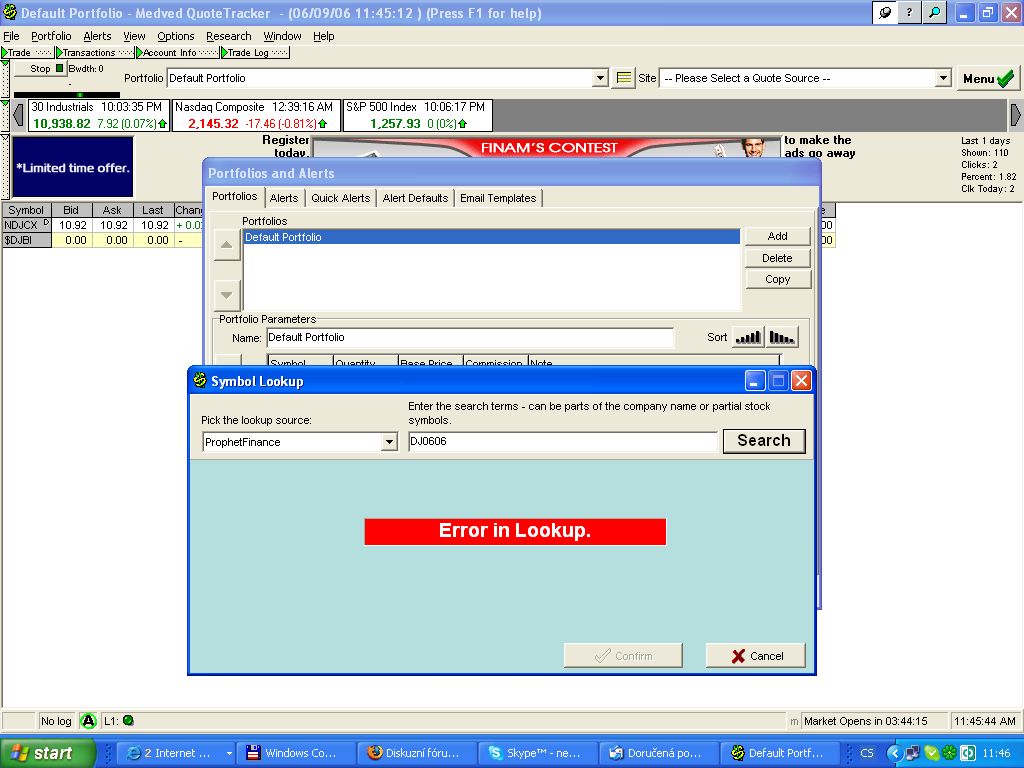
Task: Open the Window menu
Action: click(x=282, y=36)
